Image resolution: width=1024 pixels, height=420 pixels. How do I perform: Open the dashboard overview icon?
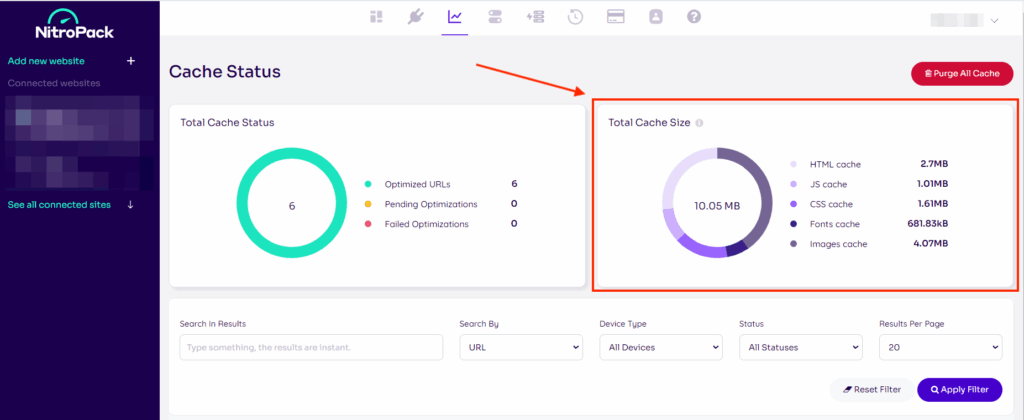click(376, 17)
